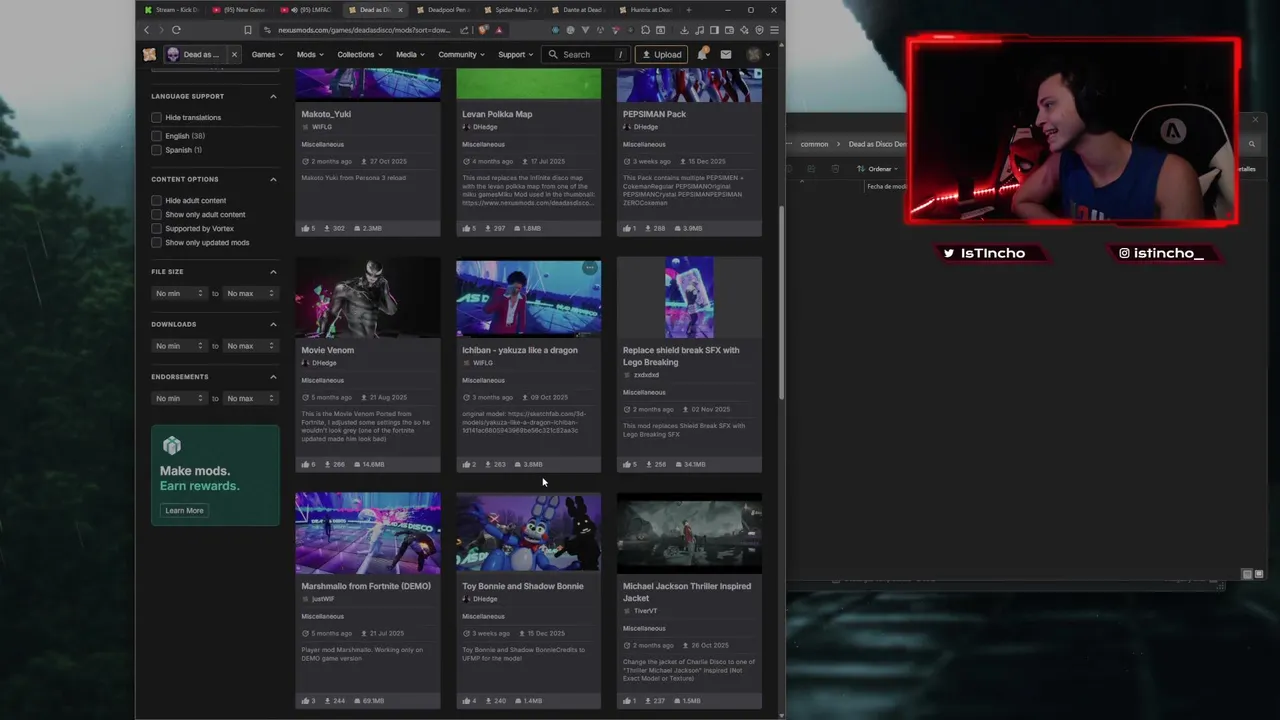Open the Support menu
The width and height of the screenshot is (1280, 720).
(515, 54)
